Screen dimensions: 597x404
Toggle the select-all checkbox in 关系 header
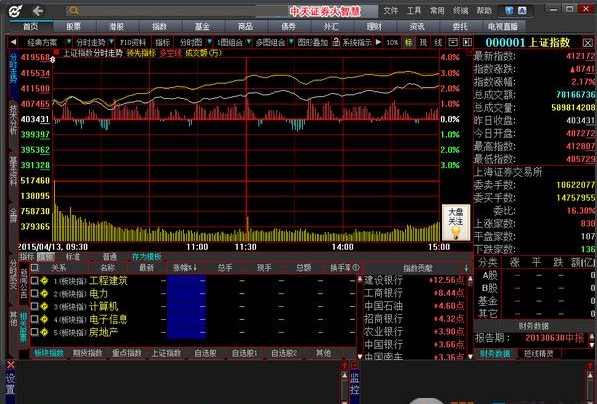(34, 268)
